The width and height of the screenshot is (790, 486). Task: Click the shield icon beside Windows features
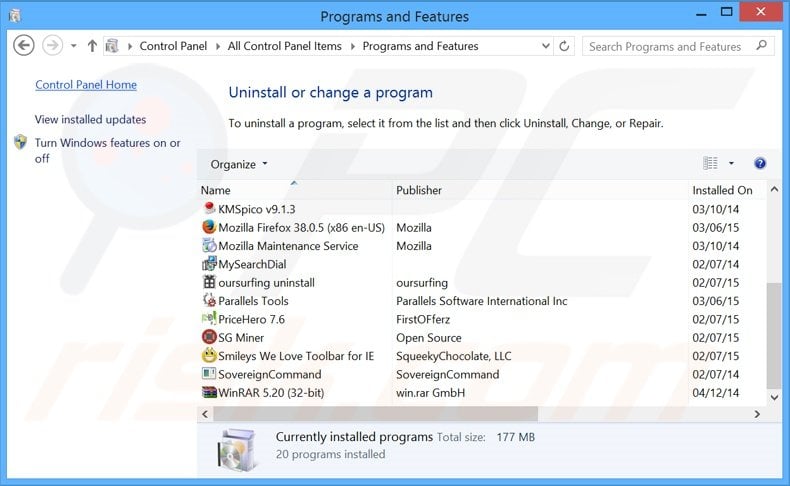[x=21, y=143]
